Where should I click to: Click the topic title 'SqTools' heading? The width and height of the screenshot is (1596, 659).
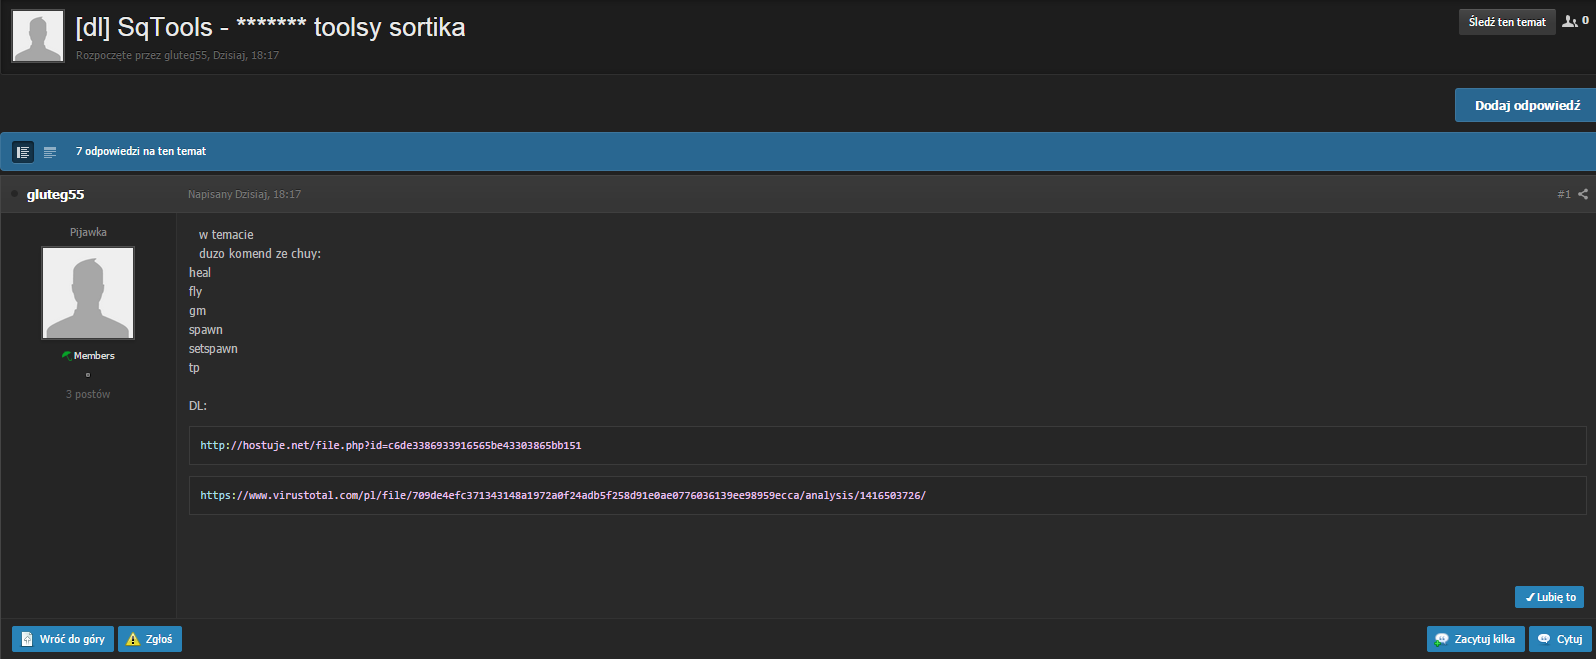[x=270, y=27]
